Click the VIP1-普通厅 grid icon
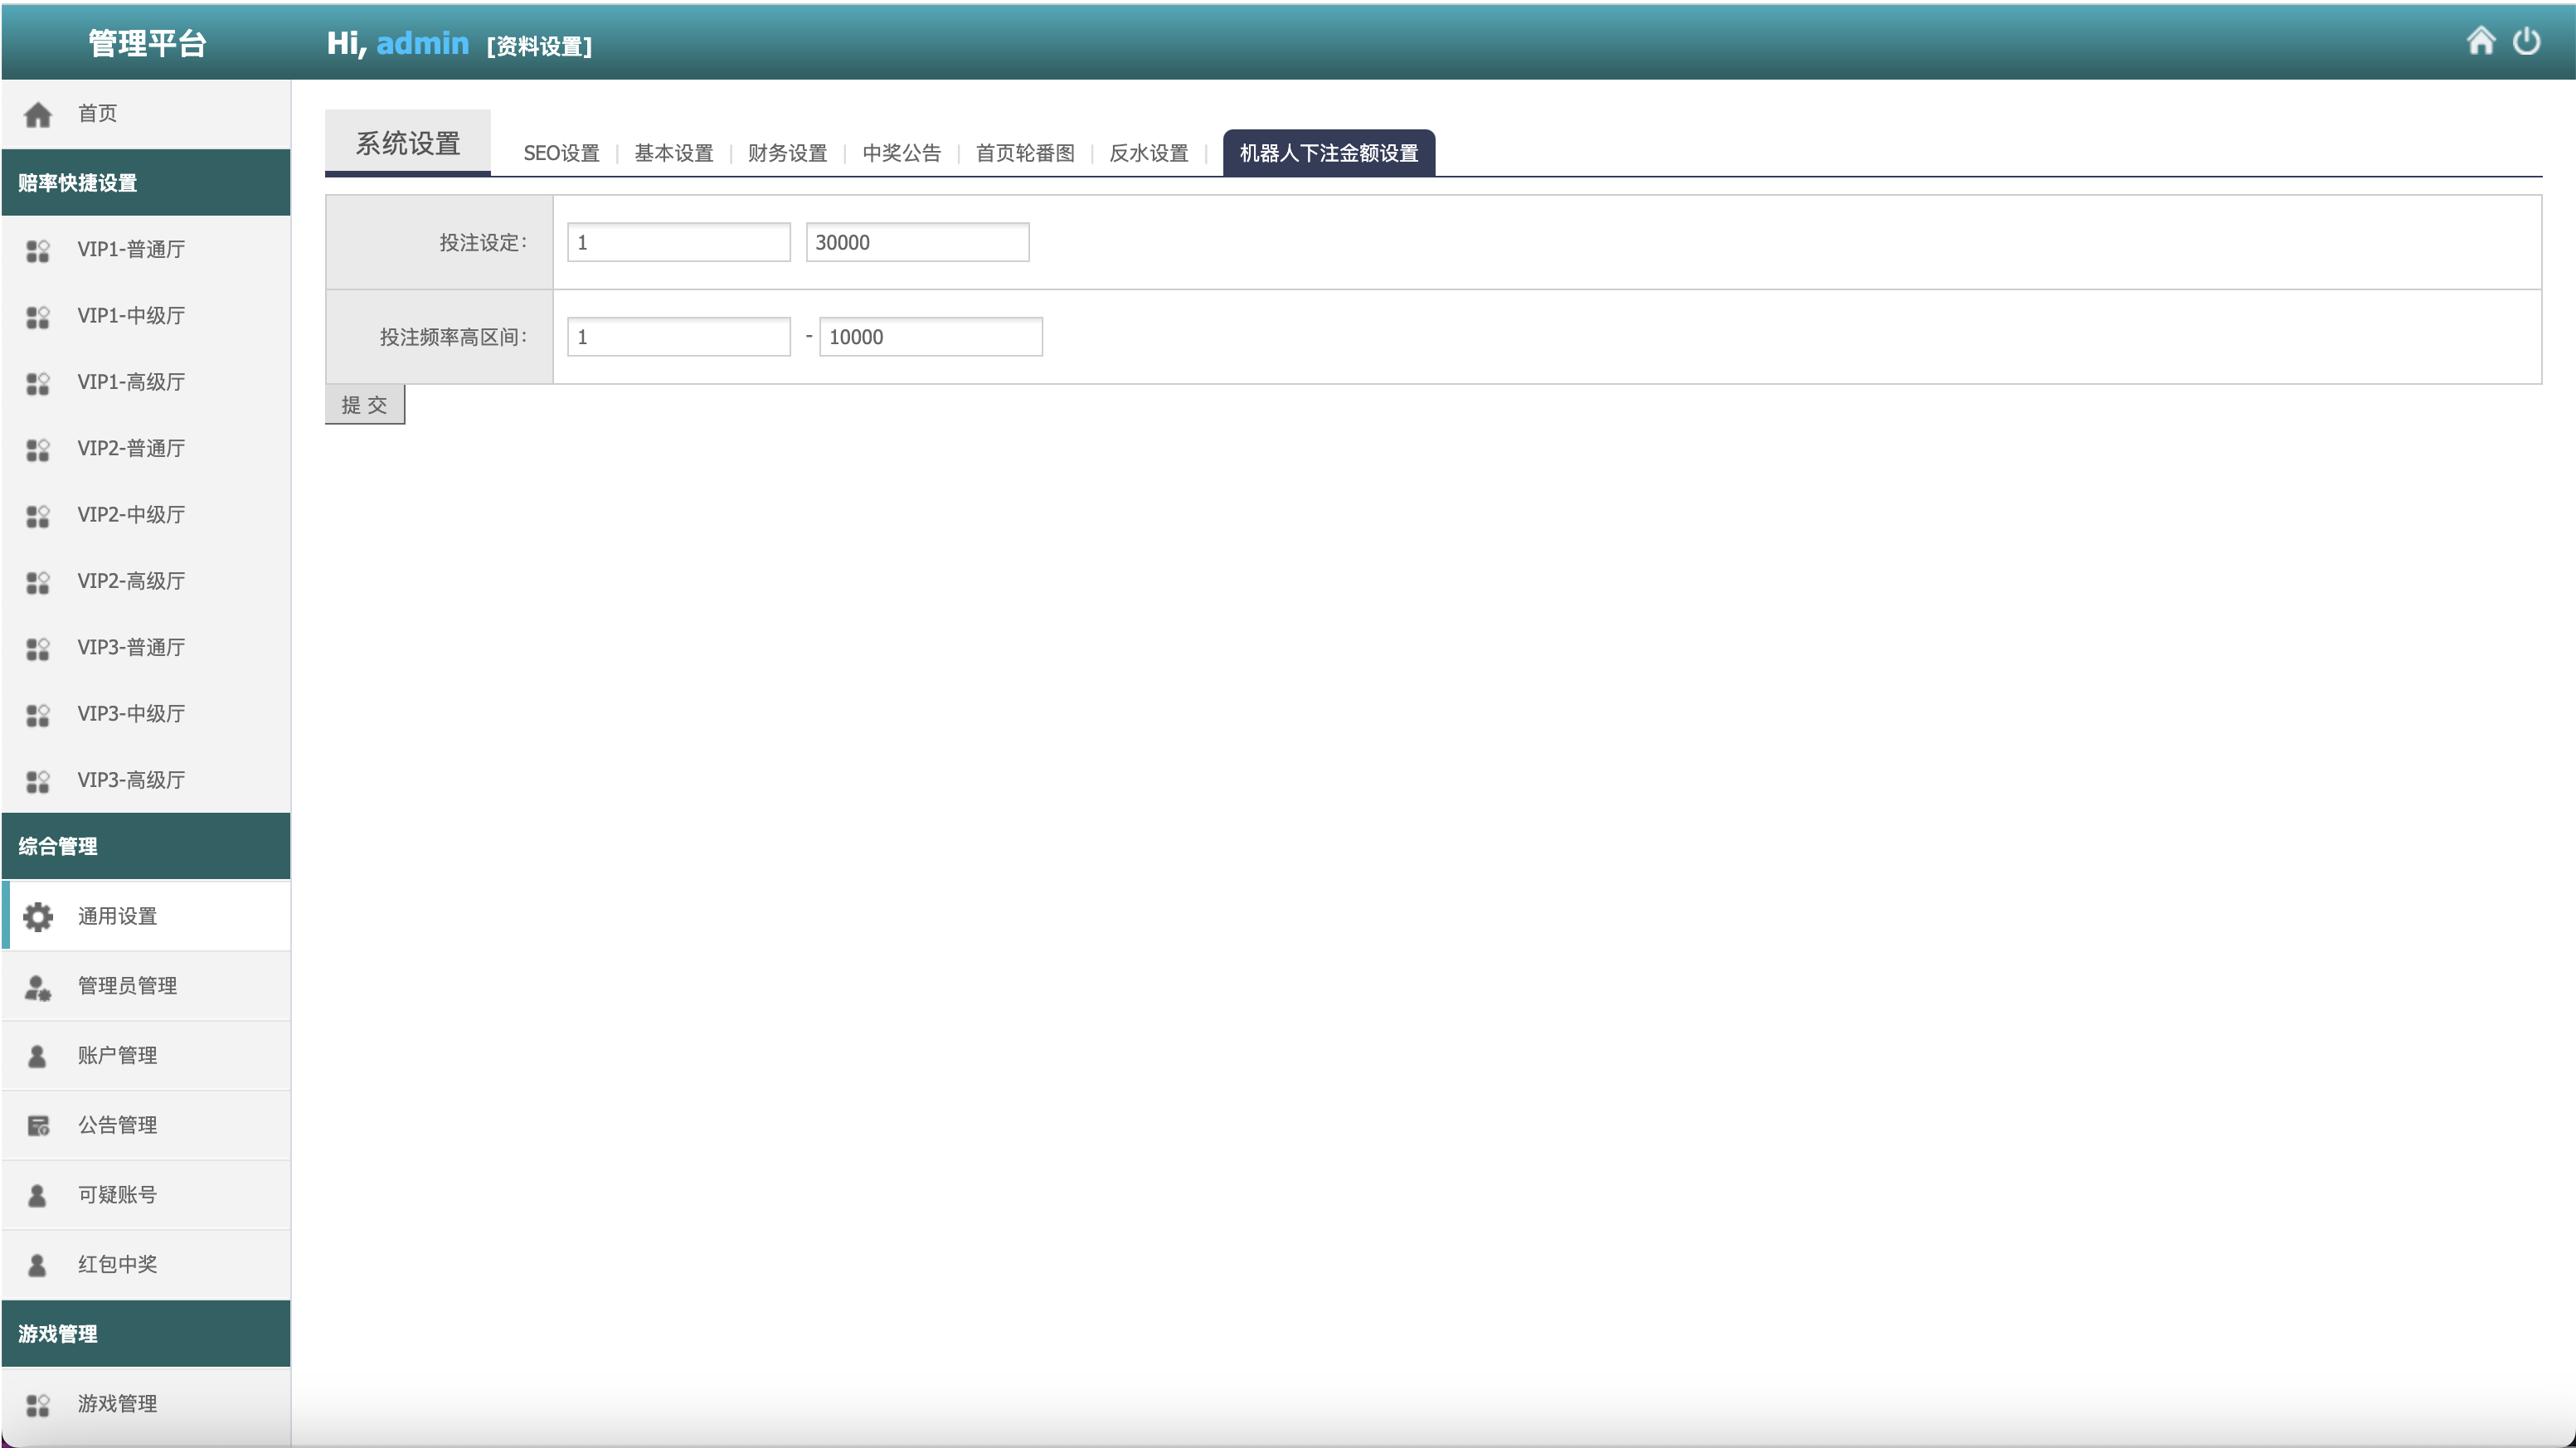The width and height of the screenshot is (2576, 1448). [x=38, y=250]
